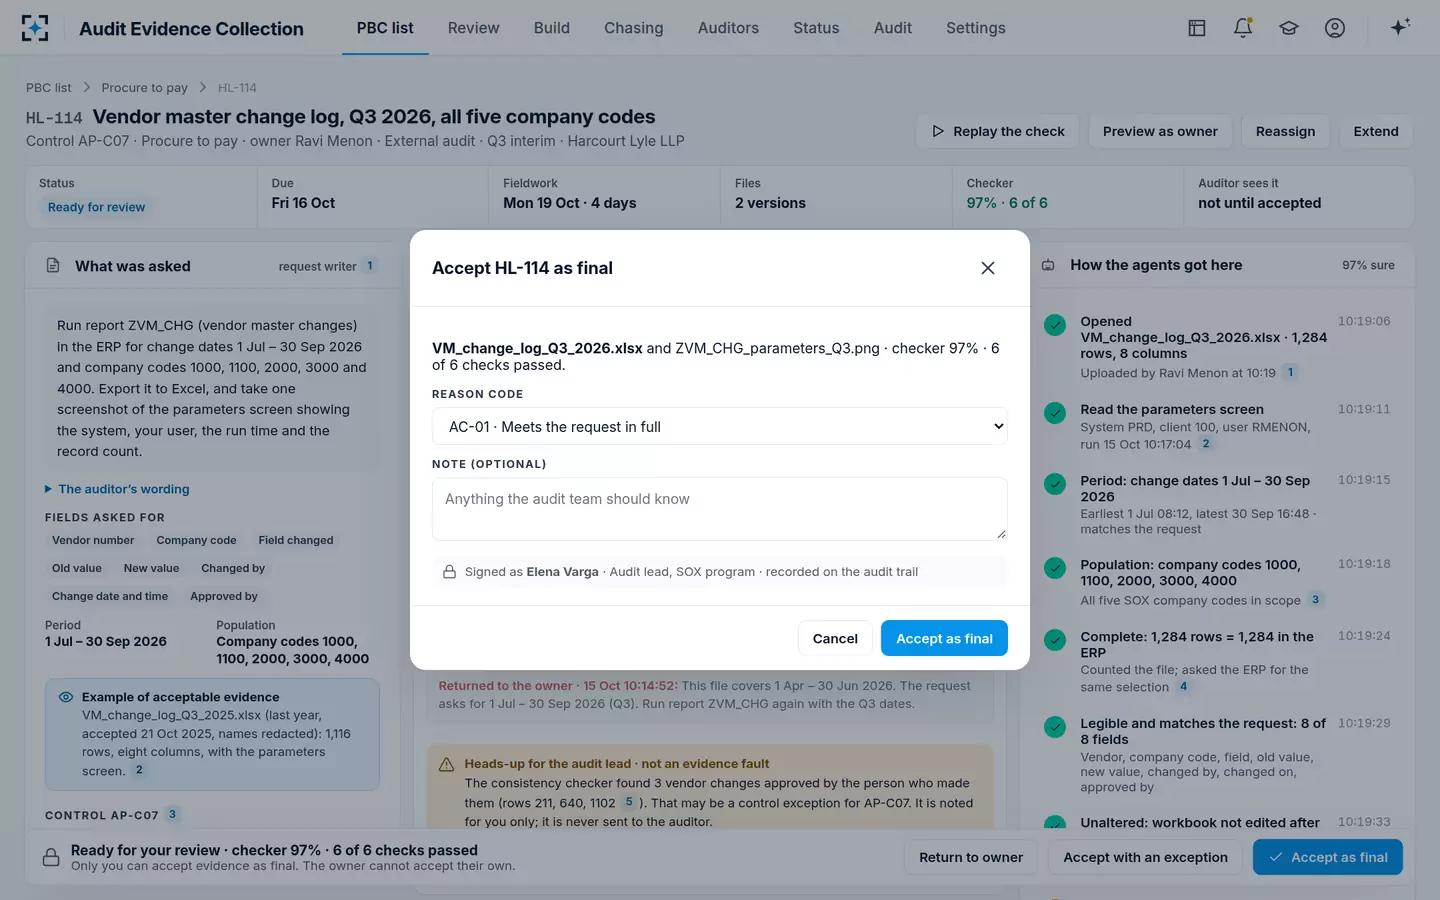This screenshot has width=1440, height=900.
Task: Open the sparkle assistant icon
Action: point(1400,27)
